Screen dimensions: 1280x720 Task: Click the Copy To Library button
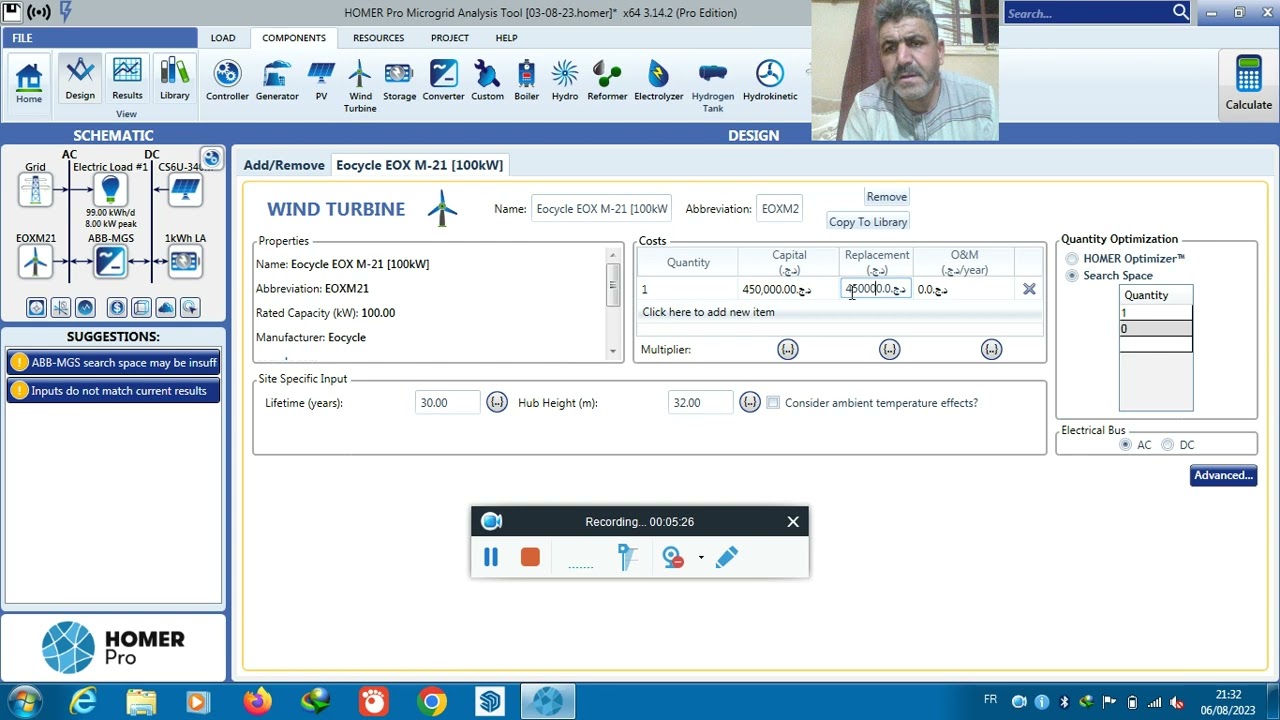(868, 222)
